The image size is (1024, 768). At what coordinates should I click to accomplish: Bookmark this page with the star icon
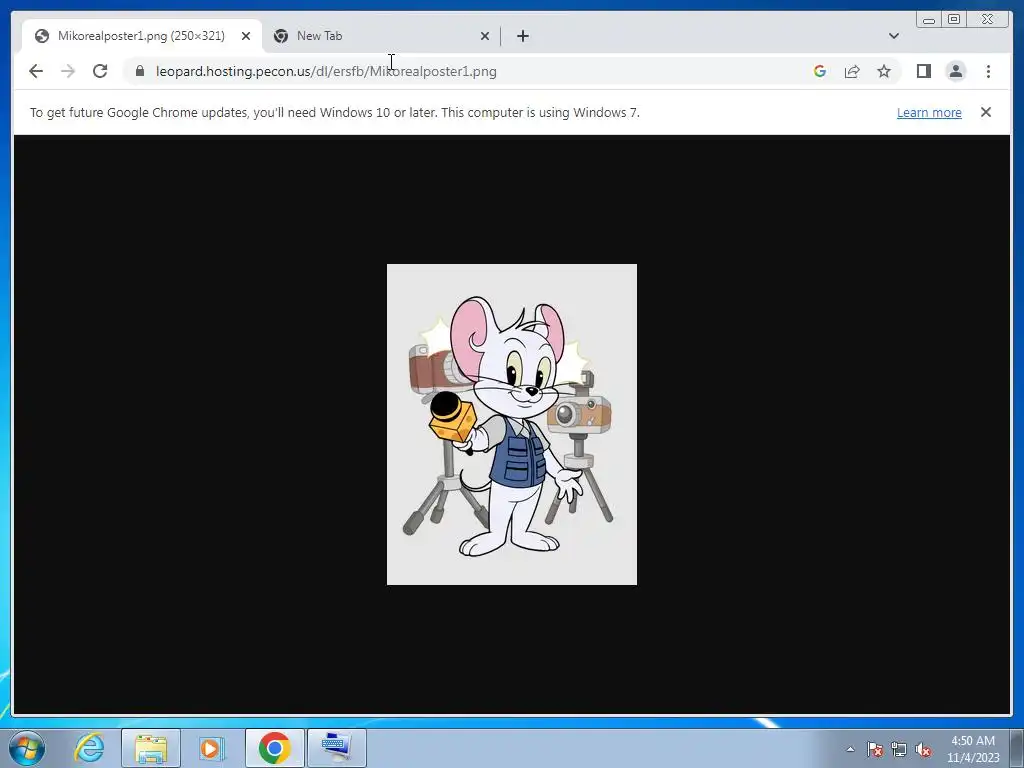(x=884, y=71)
